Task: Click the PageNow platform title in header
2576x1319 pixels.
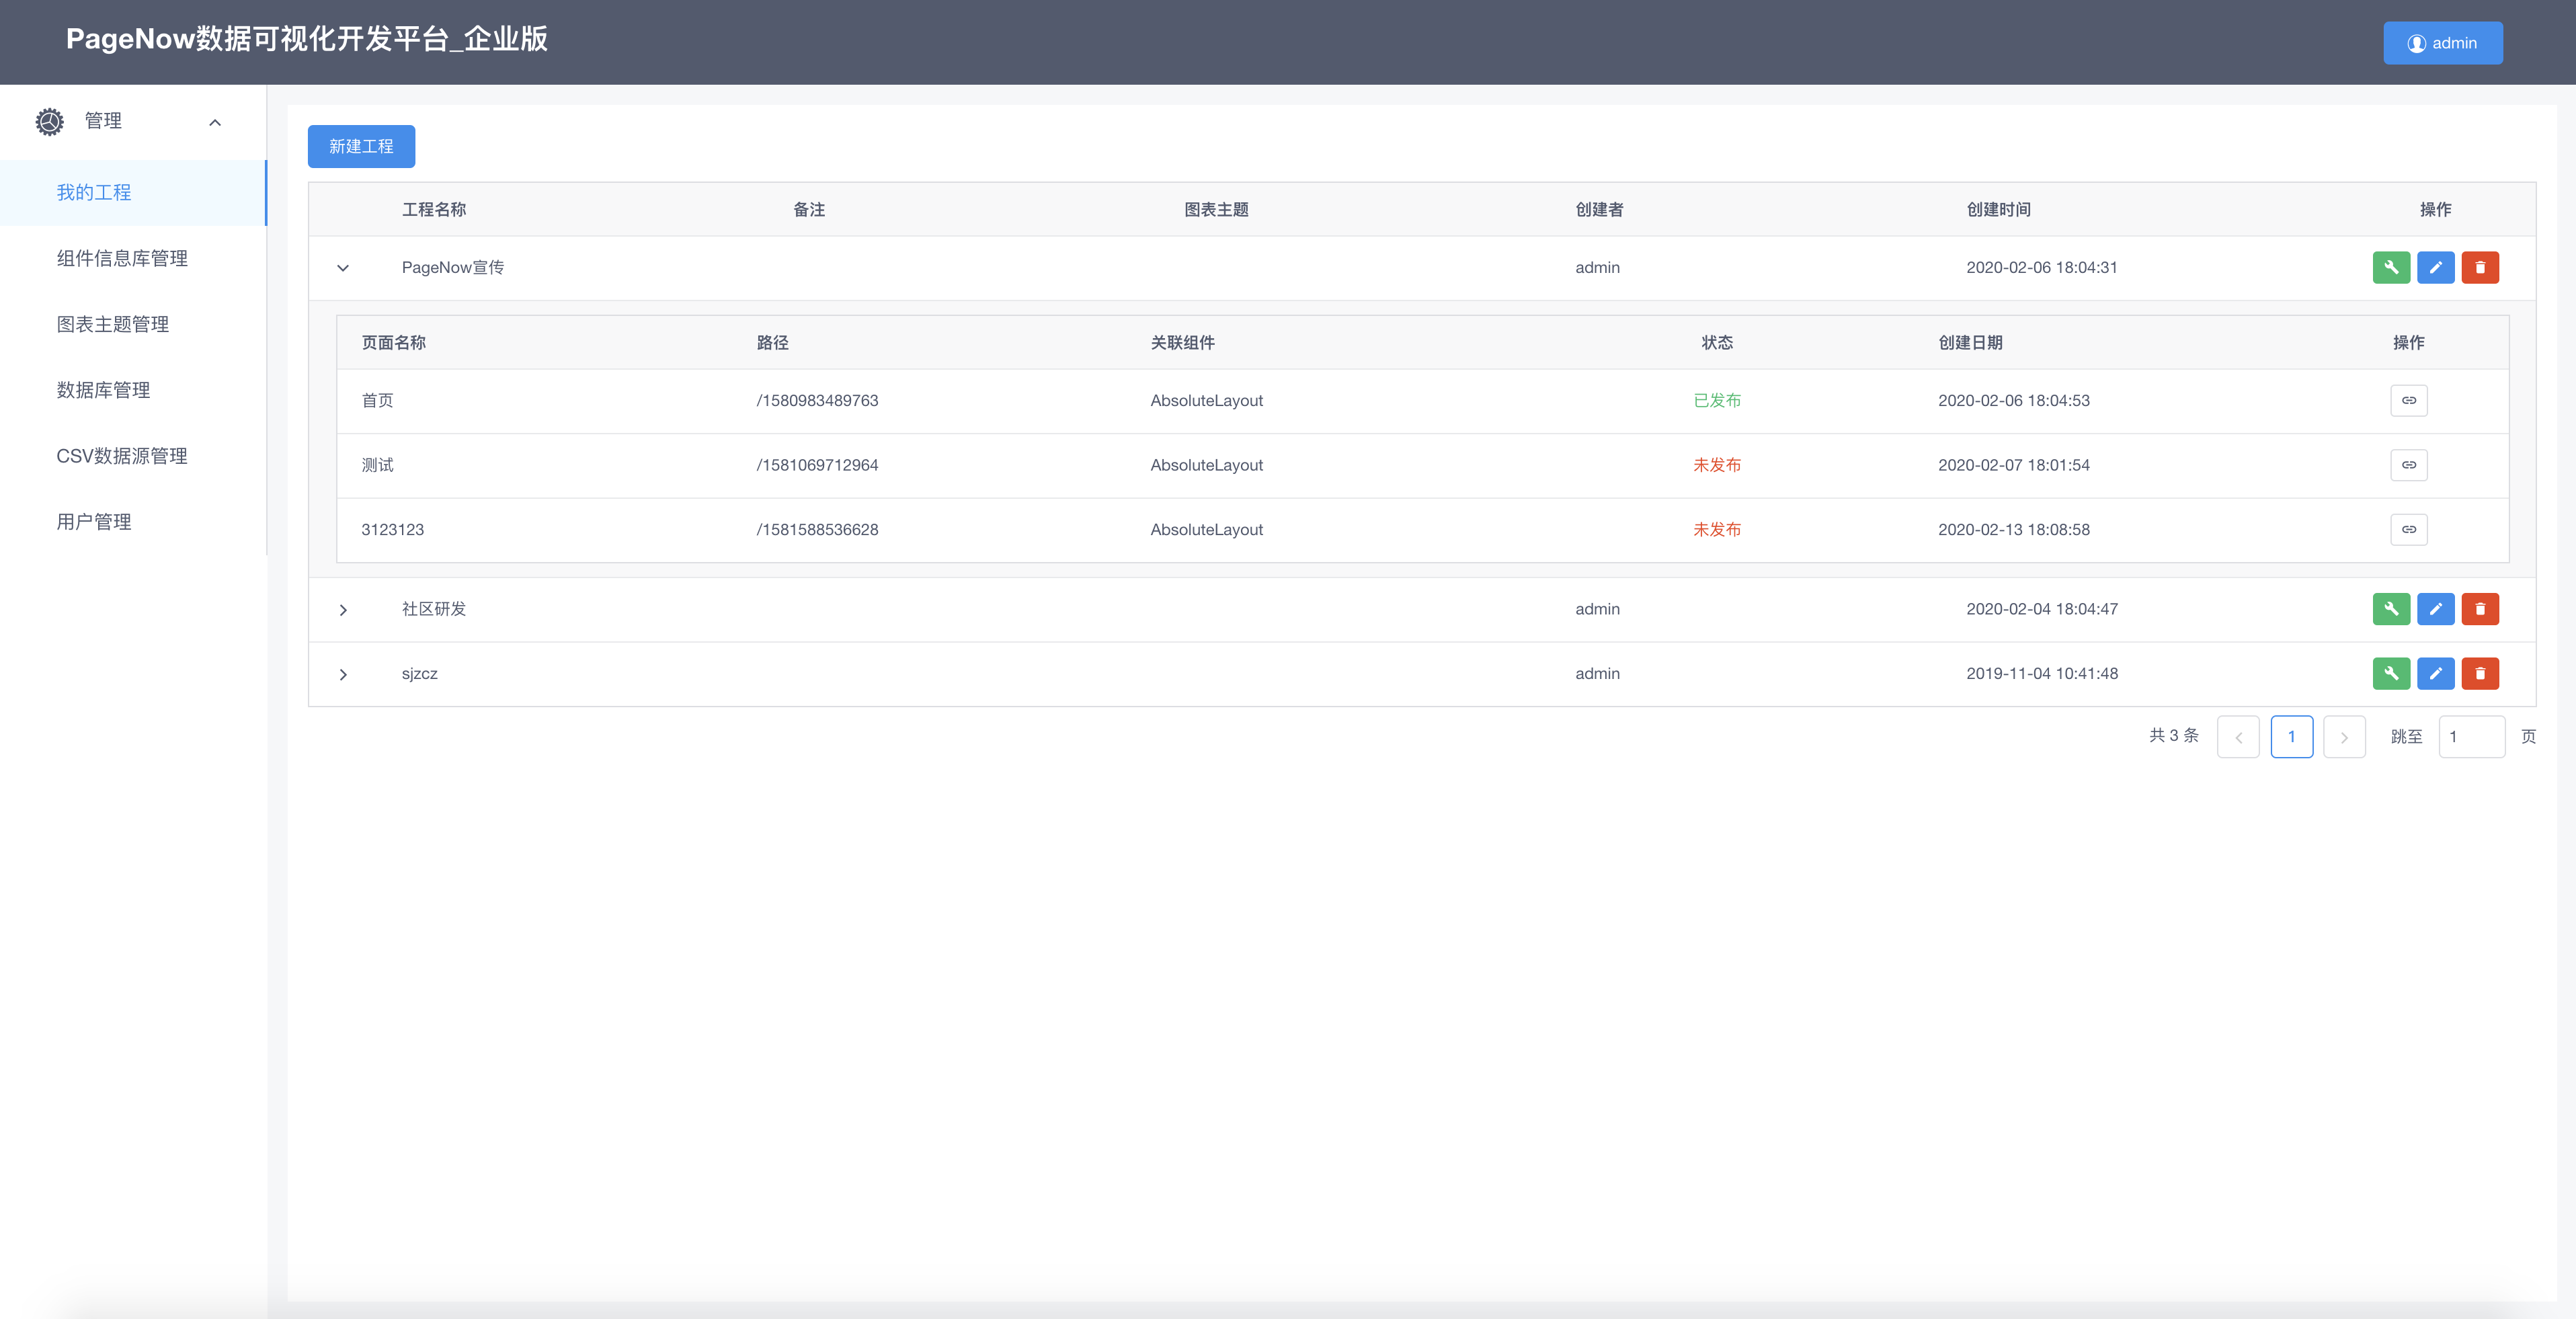Action: click(307, 39)
